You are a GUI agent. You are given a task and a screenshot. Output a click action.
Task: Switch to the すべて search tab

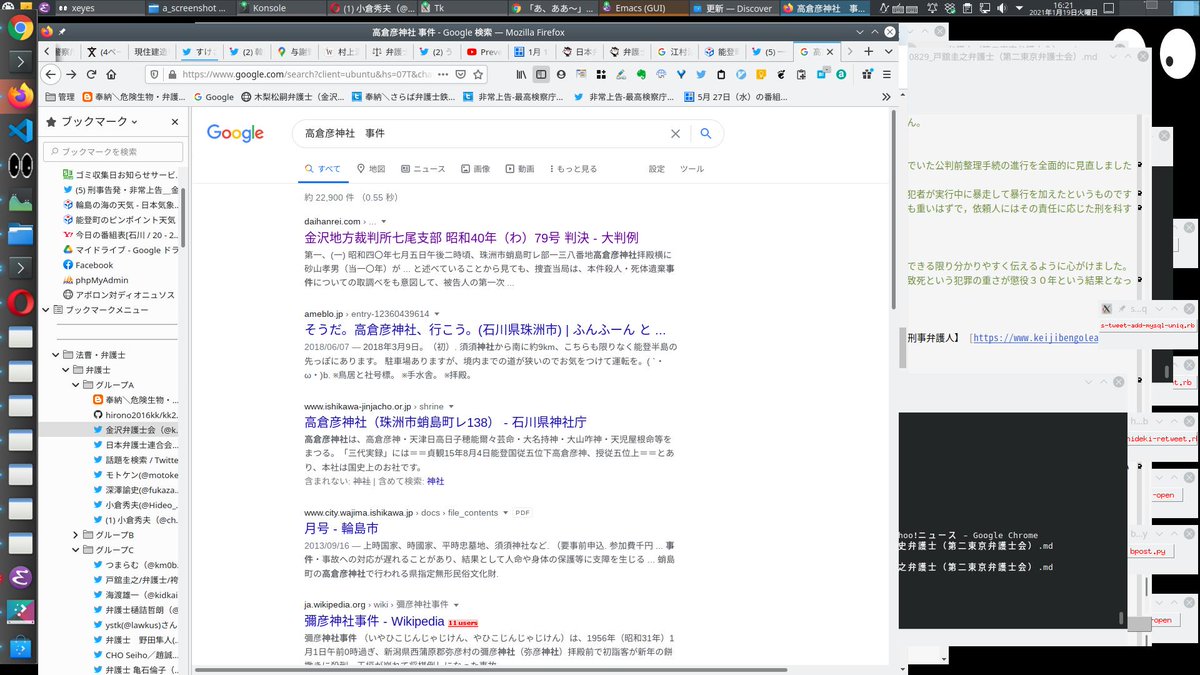tap(322, 169)
